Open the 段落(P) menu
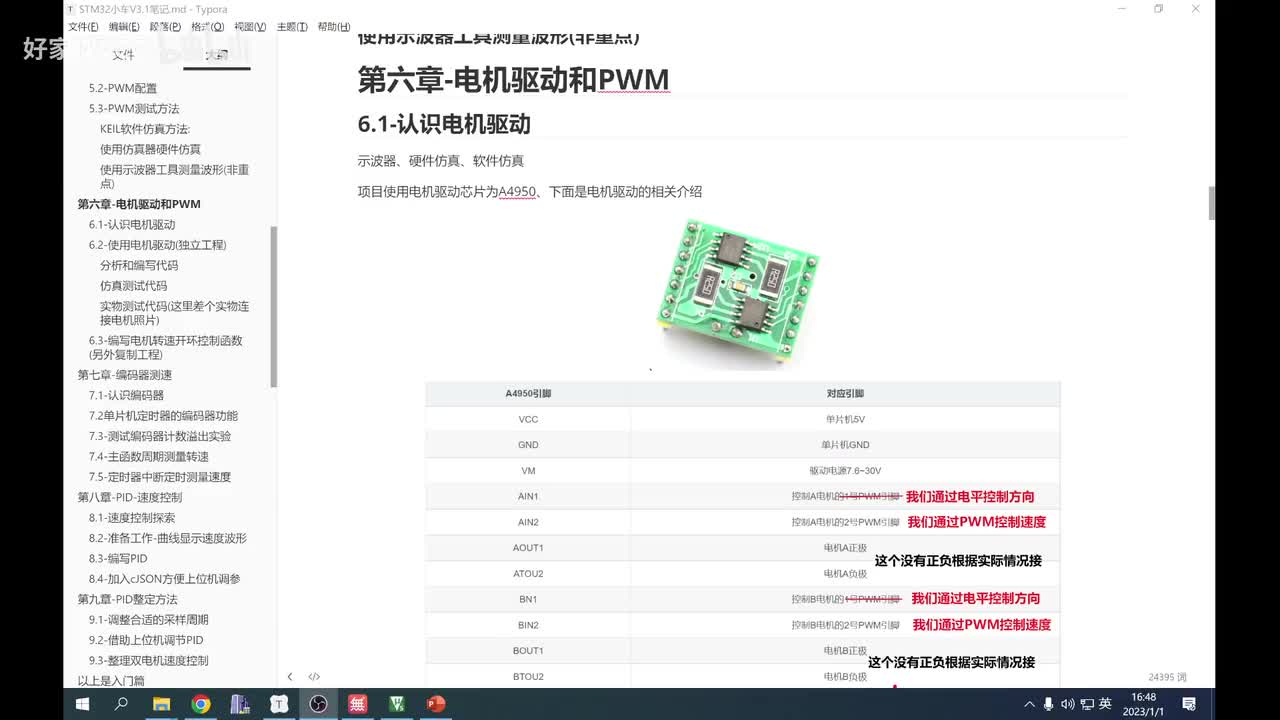Viewport: 1280px width, 720px height. pos(165,27)
